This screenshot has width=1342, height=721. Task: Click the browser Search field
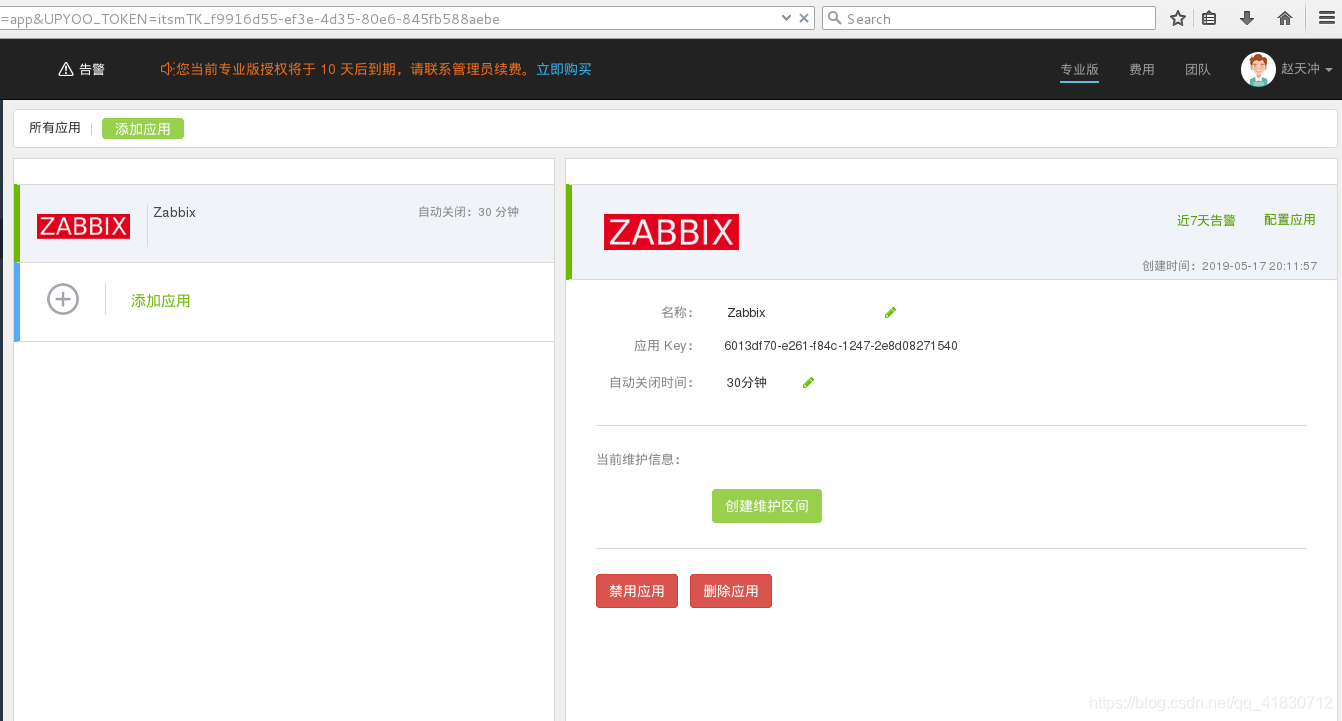coord(988,18)
